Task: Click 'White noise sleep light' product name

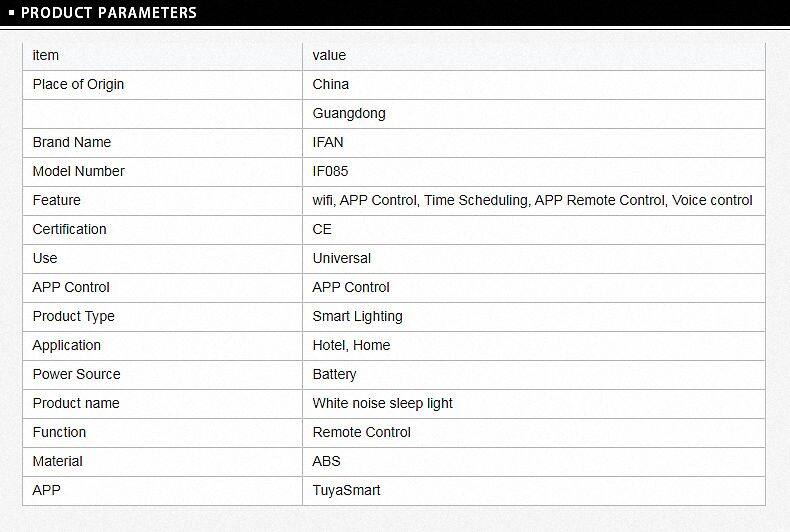Action: pos(382,403)
